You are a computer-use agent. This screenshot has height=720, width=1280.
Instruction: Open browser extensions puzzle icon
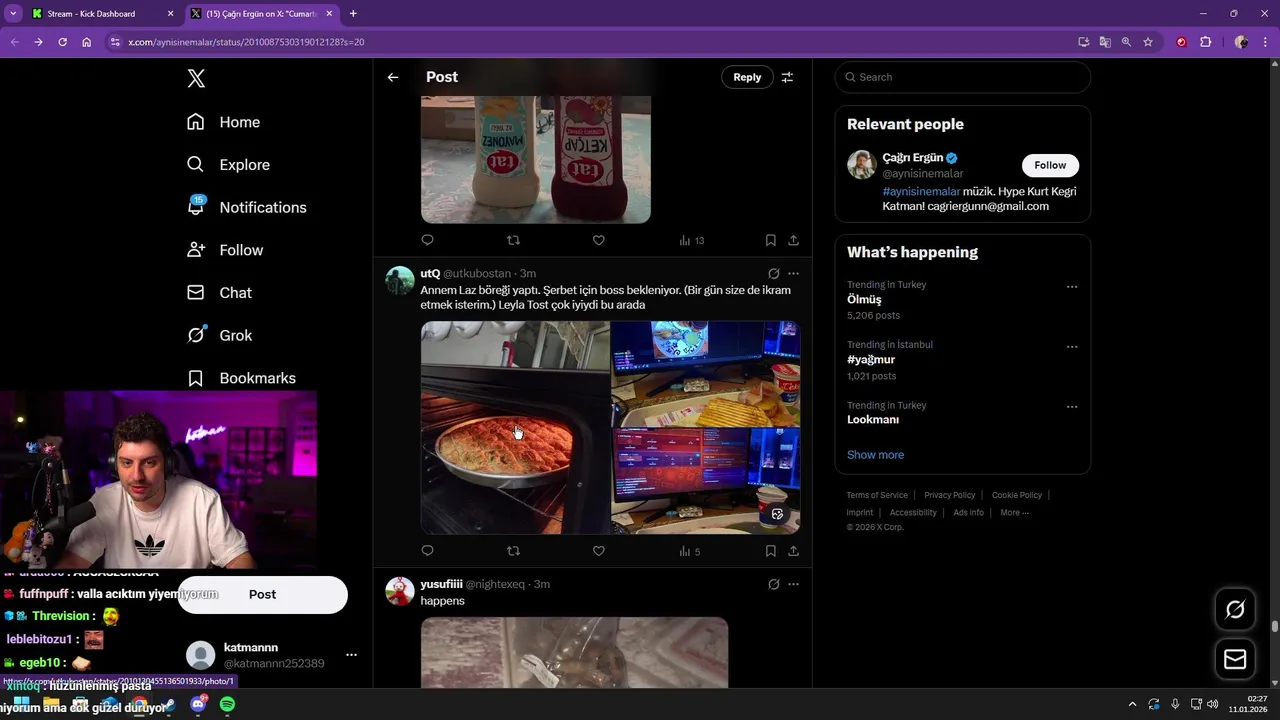click(1205, 42)
